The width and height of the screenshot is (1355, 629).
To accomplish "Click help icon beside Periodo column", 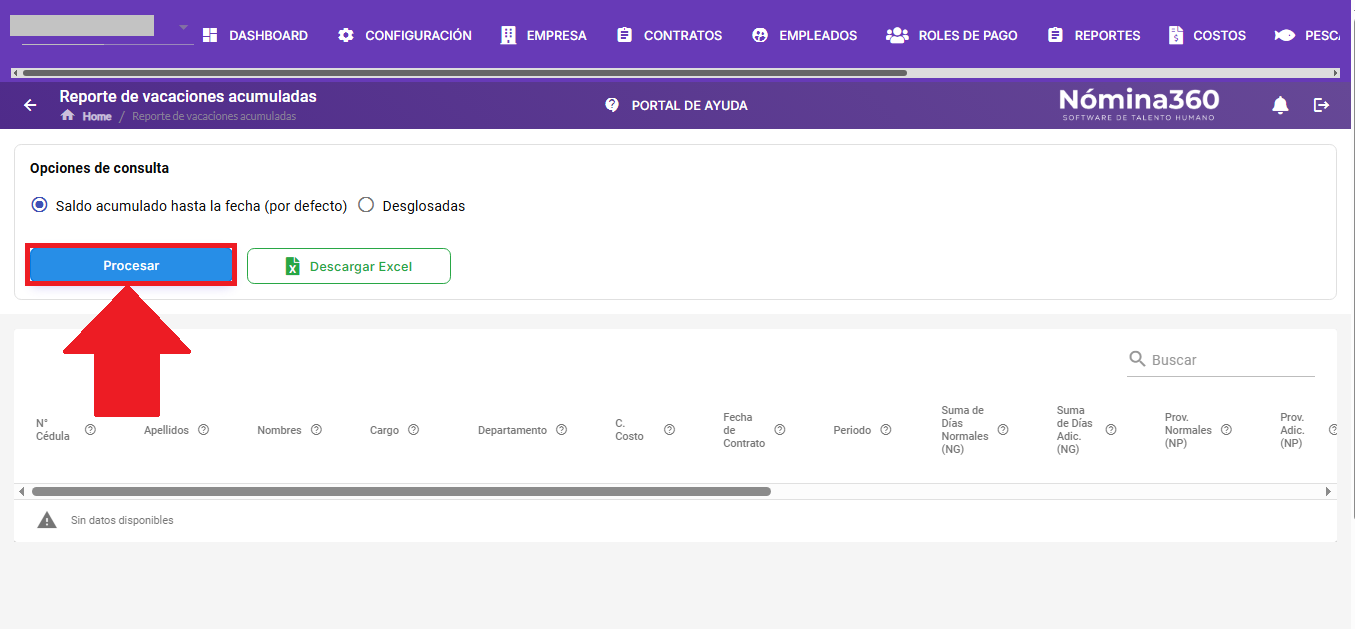I will click(x=885, y=430).
